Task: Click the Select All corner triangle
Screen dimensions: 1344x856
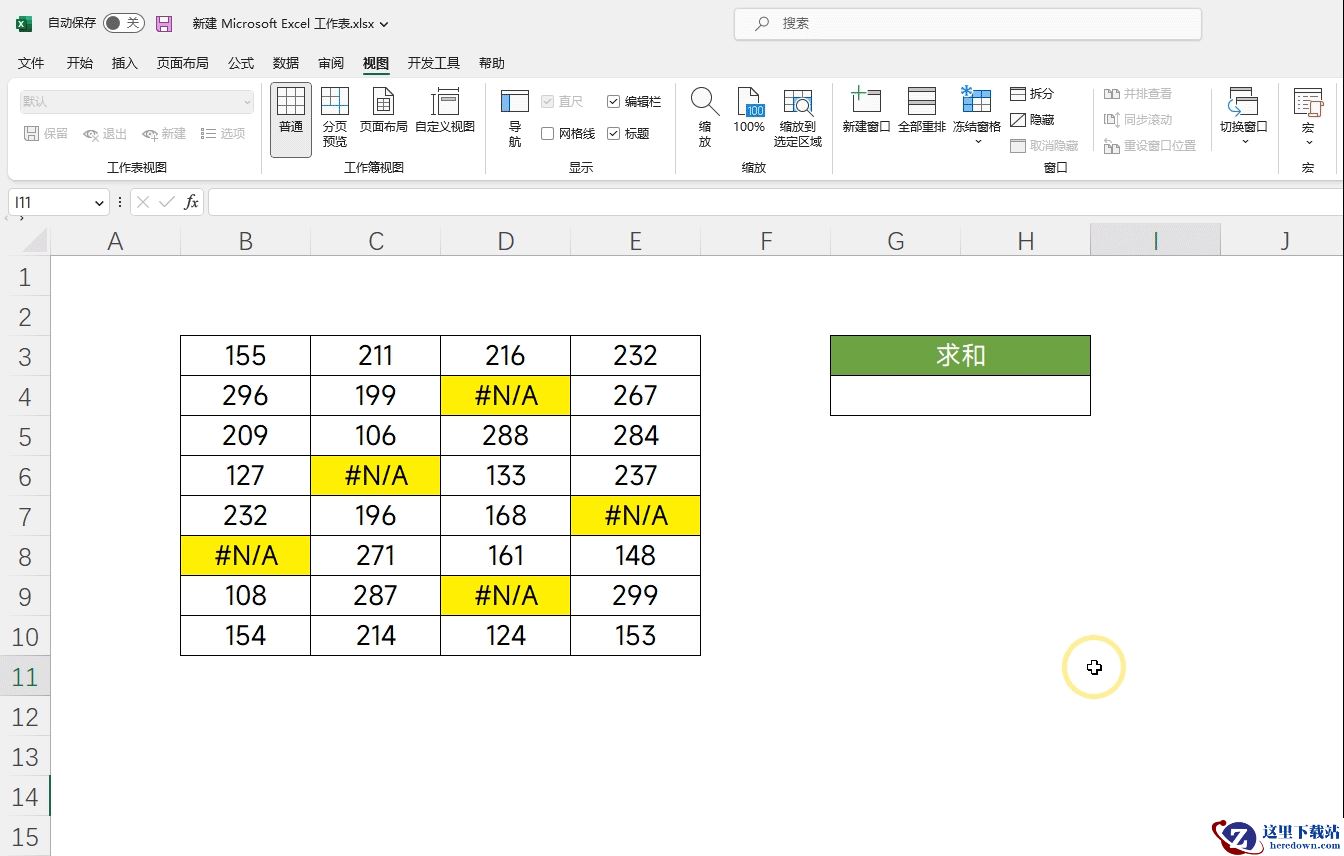Action: click(x=34, y=240)
